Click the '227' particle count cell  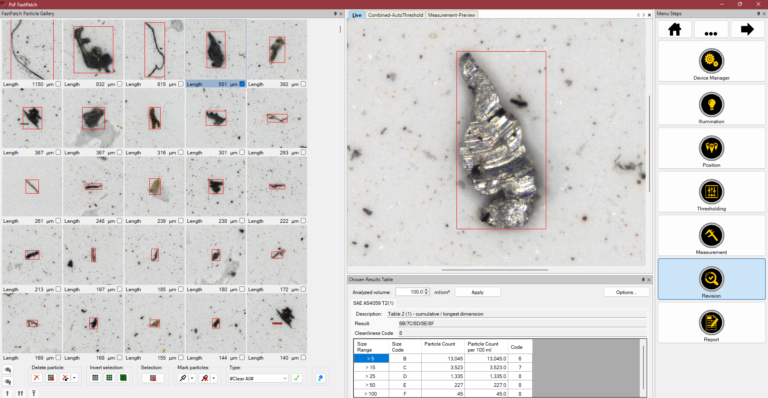click(443, 385)
